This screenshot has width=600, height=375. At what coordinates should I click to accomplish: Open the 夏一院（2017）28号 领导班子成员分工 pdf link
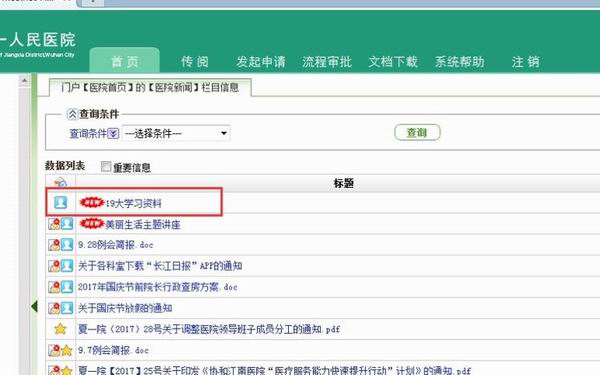(209, 329)
